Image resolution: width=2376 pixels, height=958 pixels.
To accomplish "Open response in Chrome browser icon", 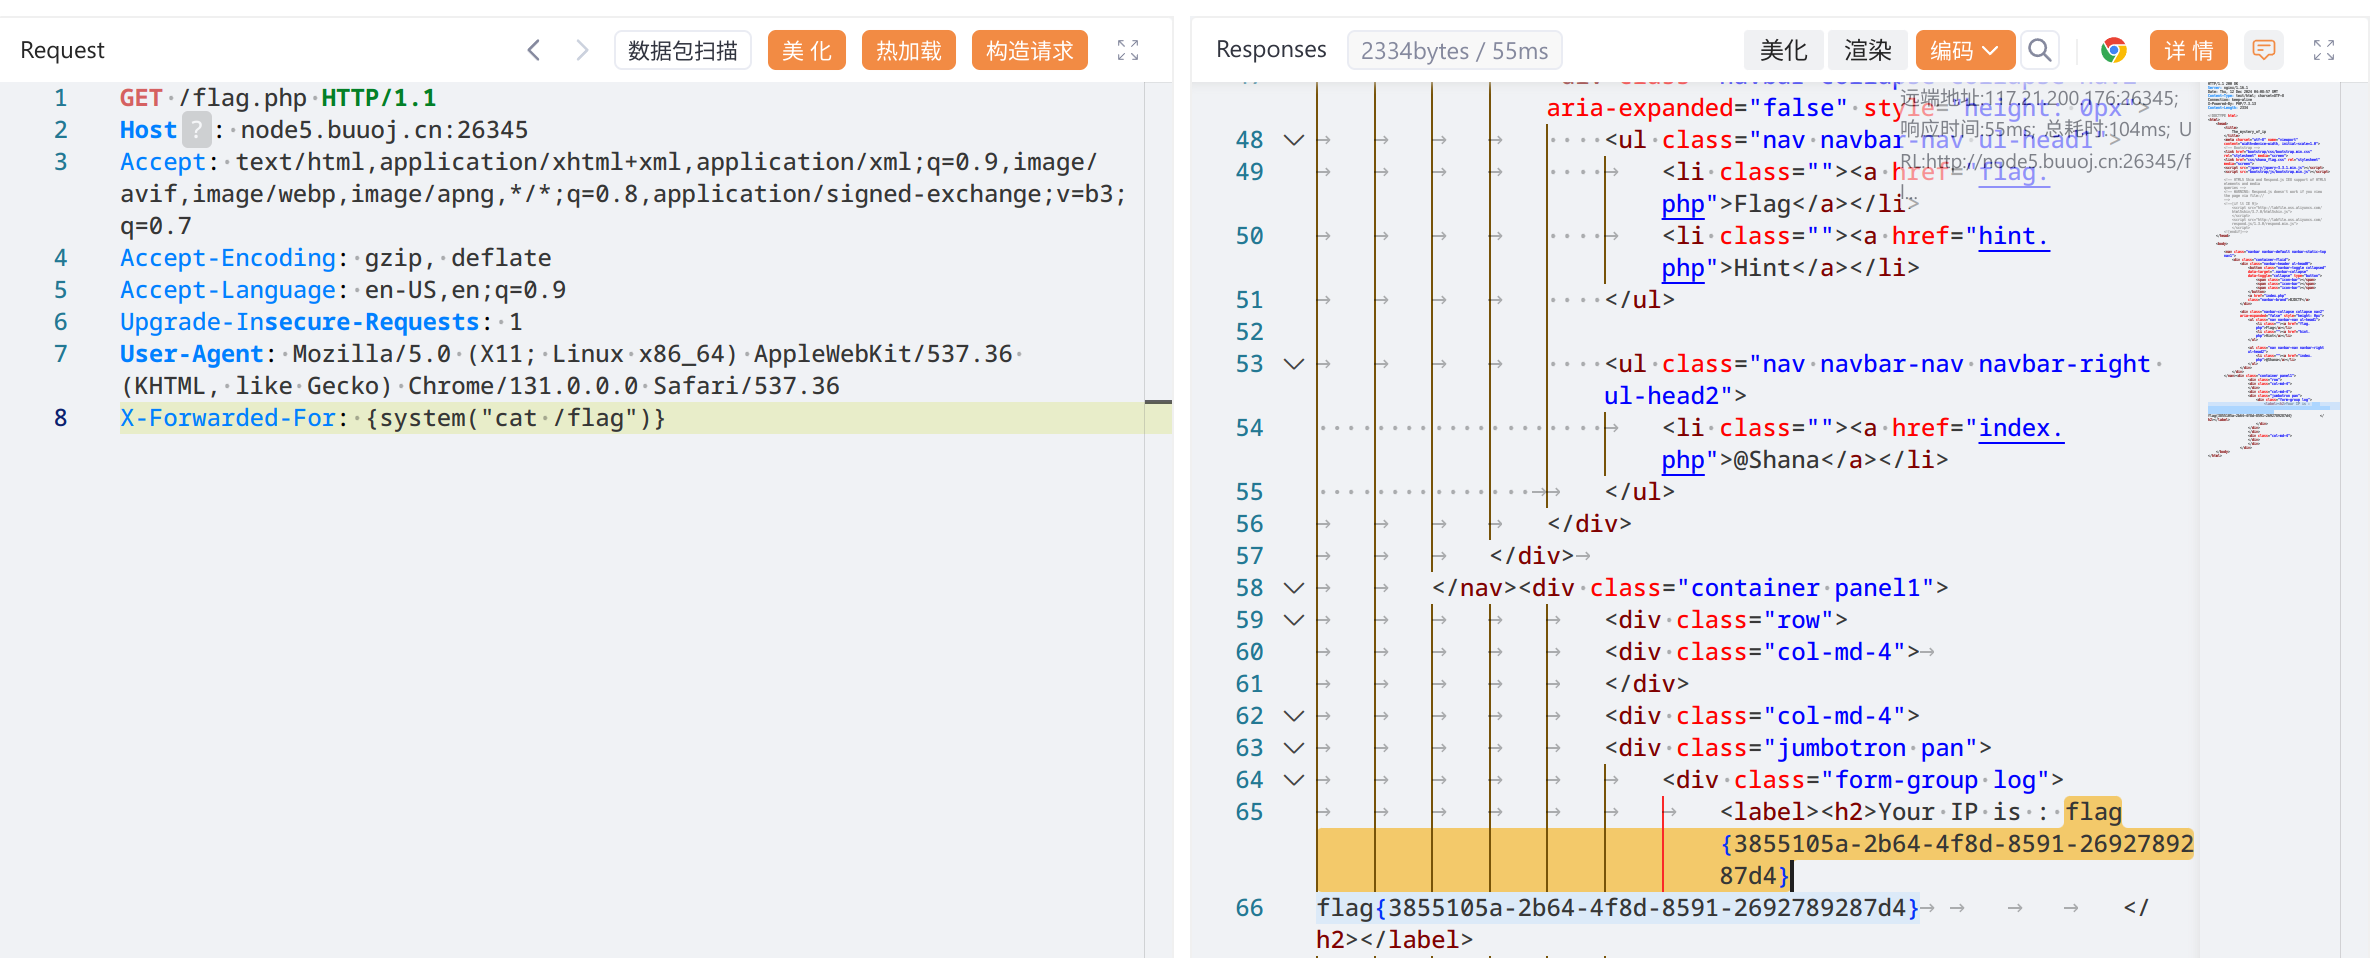I will [2113, 50].
